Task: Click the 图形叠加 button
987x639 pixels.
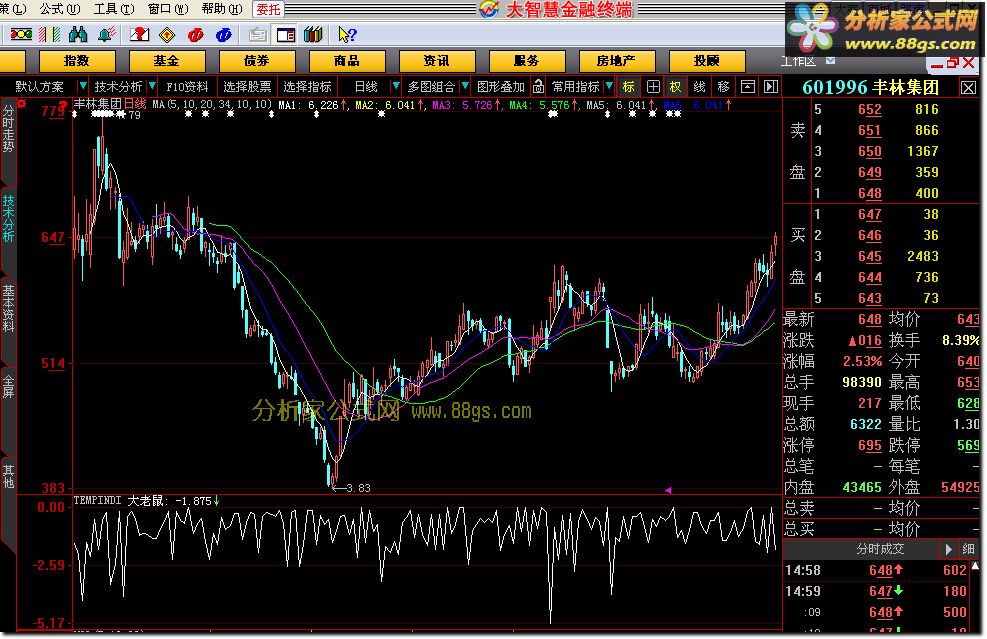Action: click(500, 87)
